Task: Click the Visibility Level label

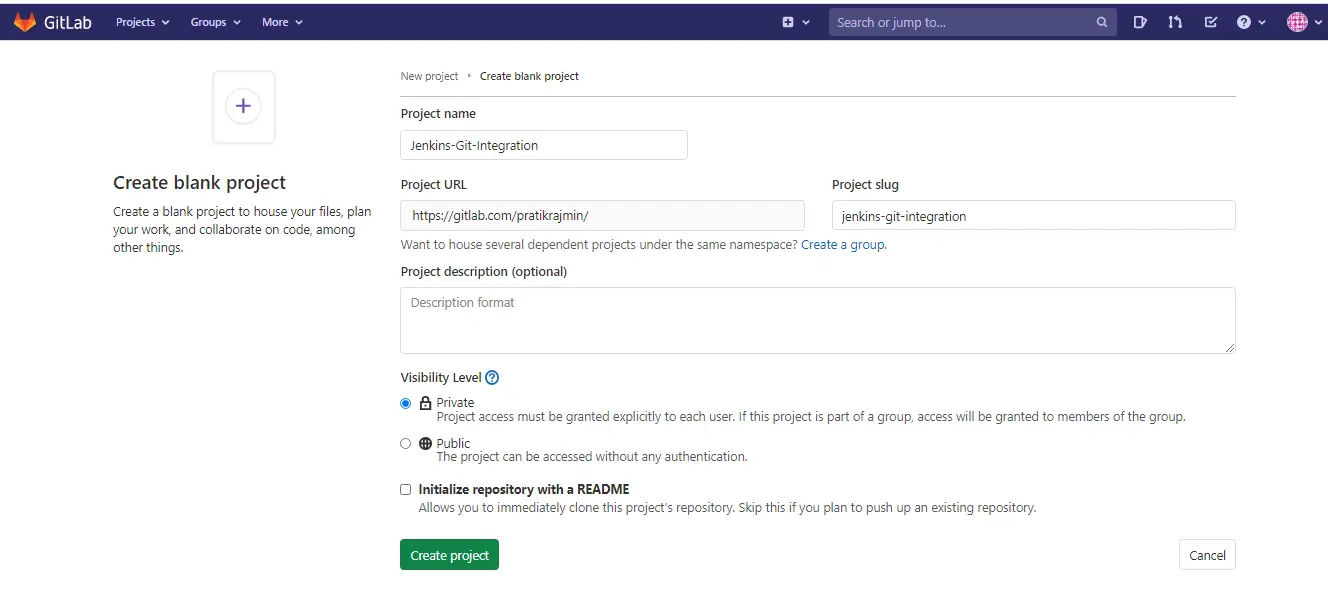Action: click(x=441, y=378)
